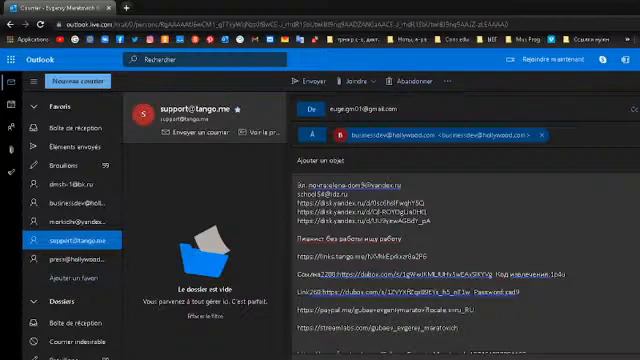Click Nouveau courrier button

click(78, 81)
